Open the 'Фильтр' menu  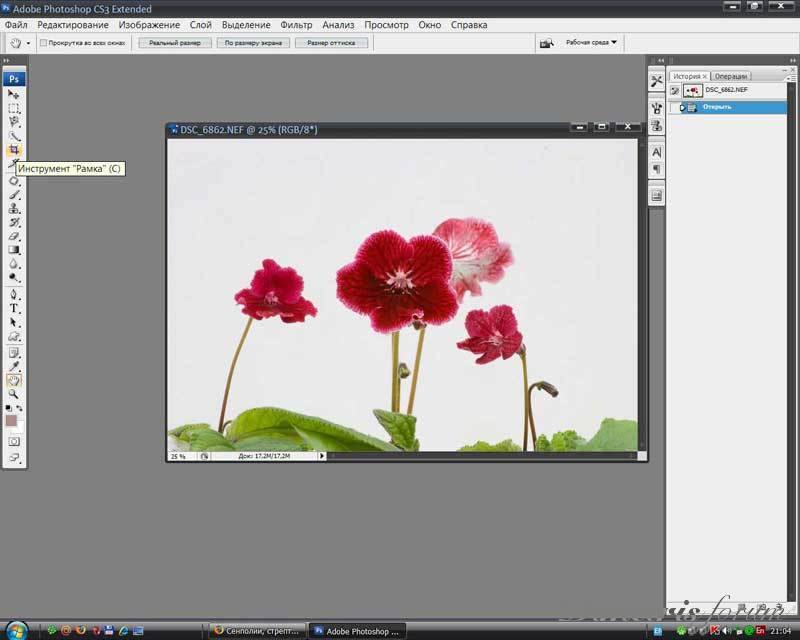click(296, 24)
